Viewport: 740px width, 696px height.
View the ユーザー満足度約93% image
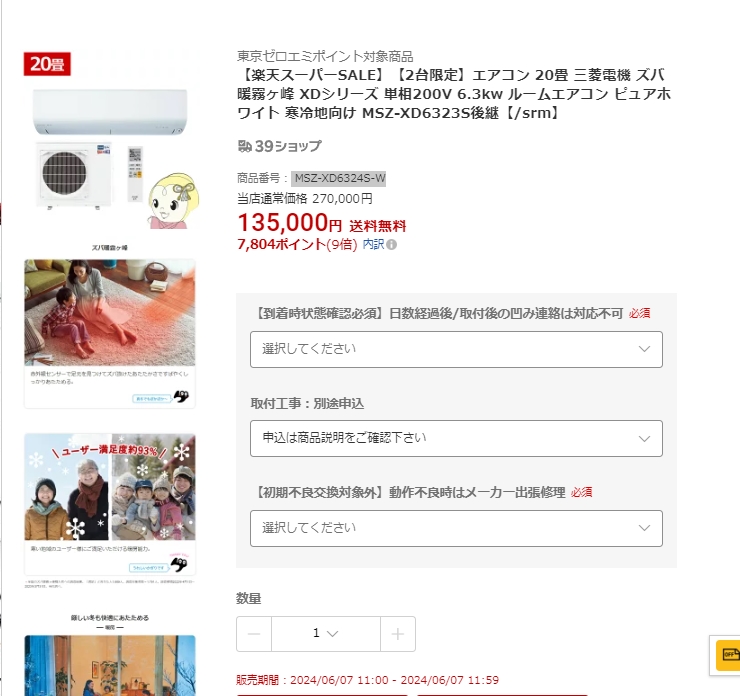110,504
